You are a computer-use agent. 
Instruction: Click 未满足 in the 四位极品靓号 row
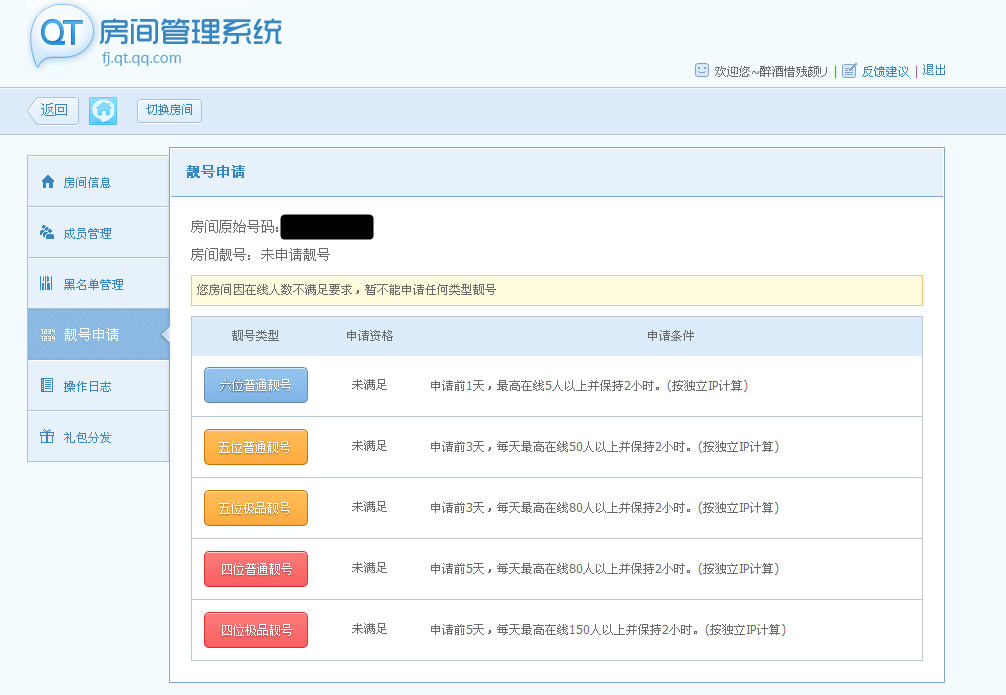[x=370, y=629]
